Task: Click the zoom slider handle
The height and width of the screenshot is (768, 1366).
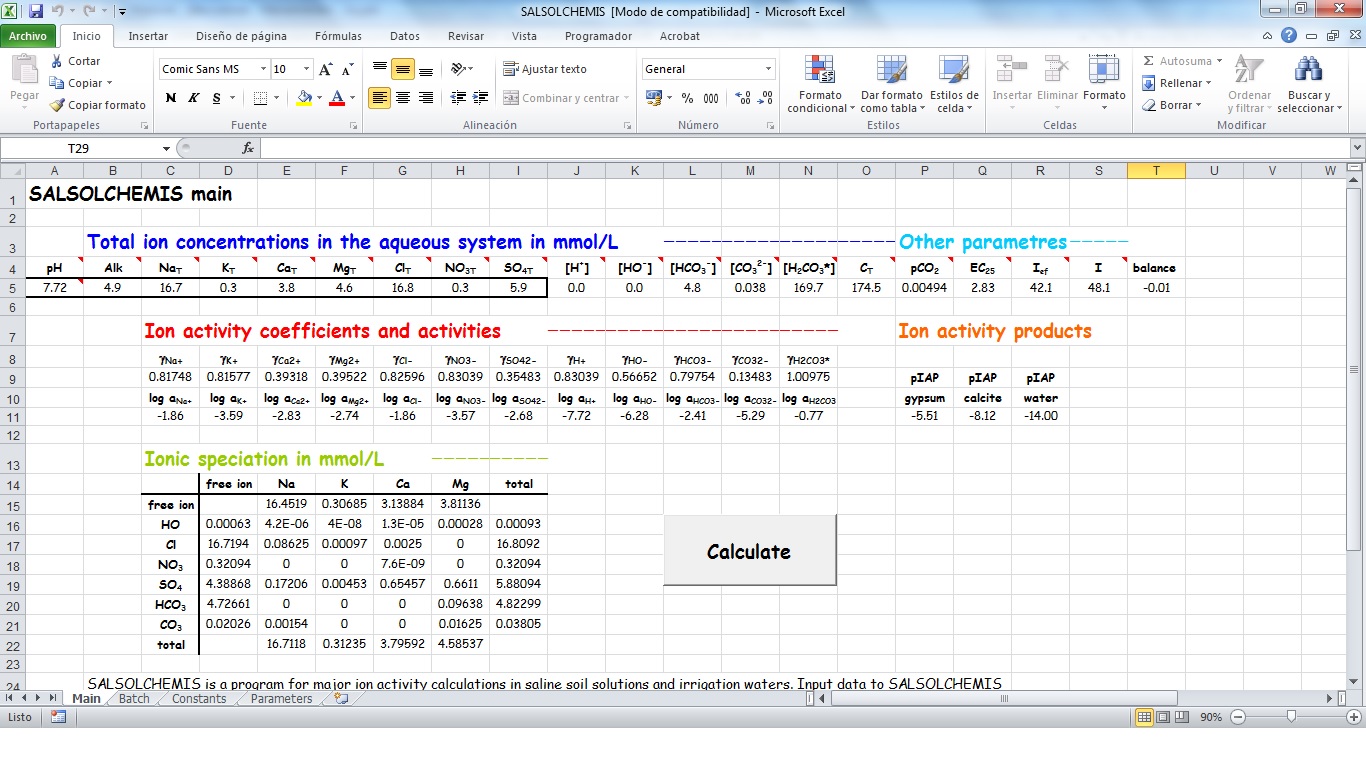Action: click(1291, 717)
